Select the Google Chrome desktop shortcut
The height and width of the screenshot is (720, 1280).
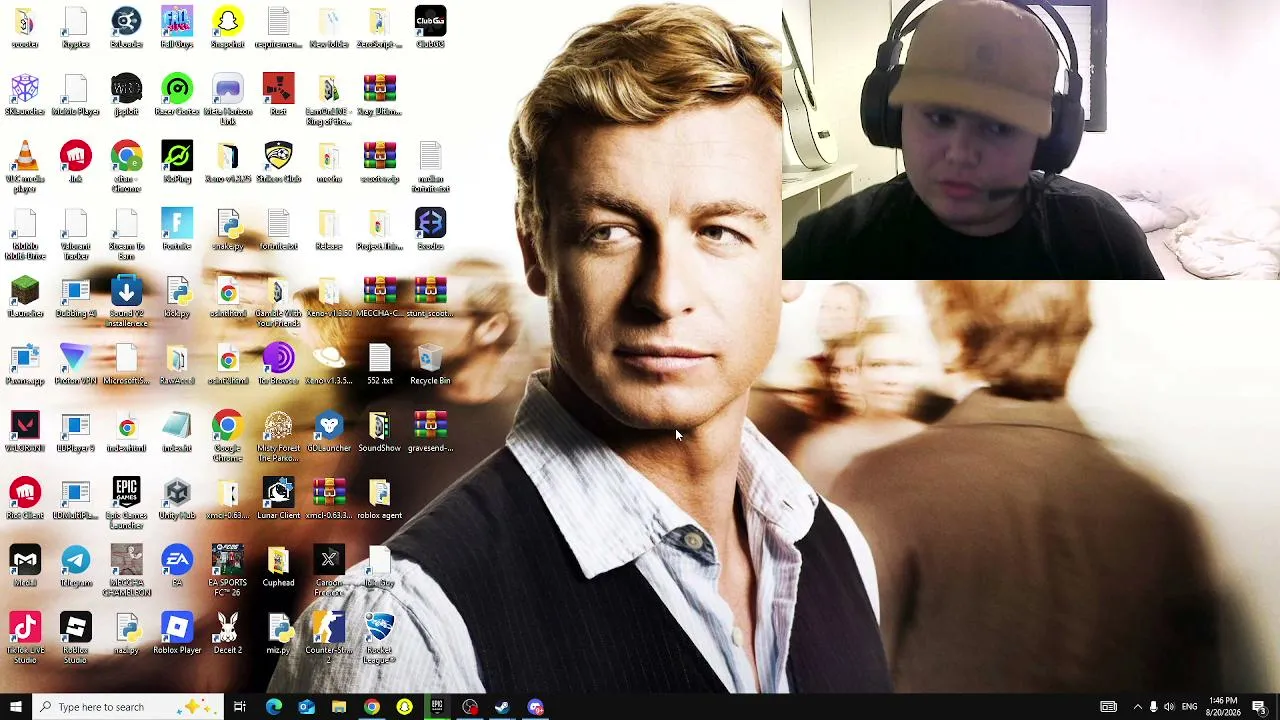click(228, 436)
